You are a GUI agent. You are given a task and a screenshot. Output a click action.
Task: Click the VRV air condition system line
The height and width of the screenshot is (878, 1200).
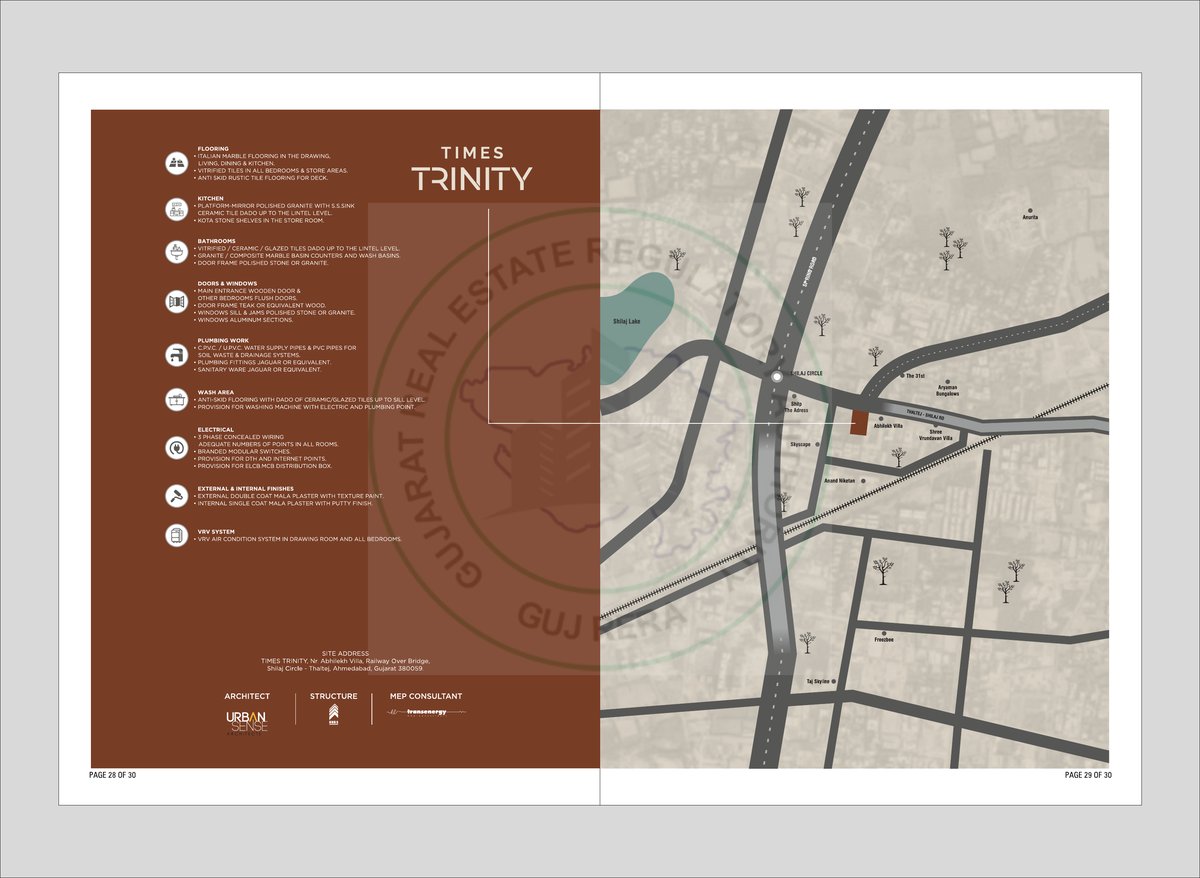tap(298, 539)
